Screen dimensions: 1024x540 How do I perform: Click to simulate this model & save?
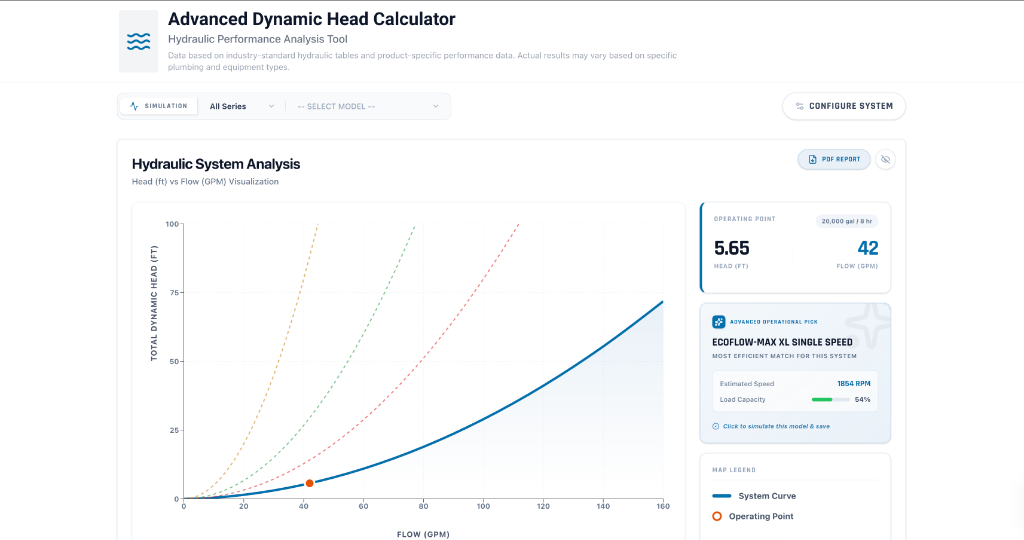(775, 426)
